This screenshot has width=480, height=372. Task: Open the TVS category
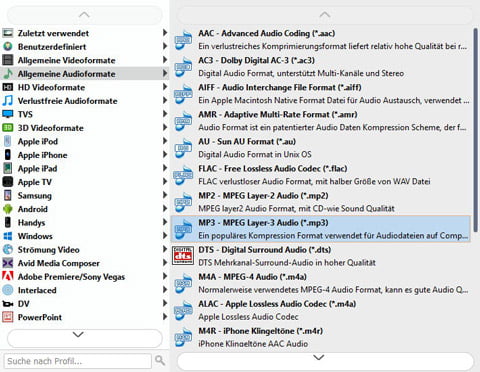pyautogui.click(x=85, y=114)
